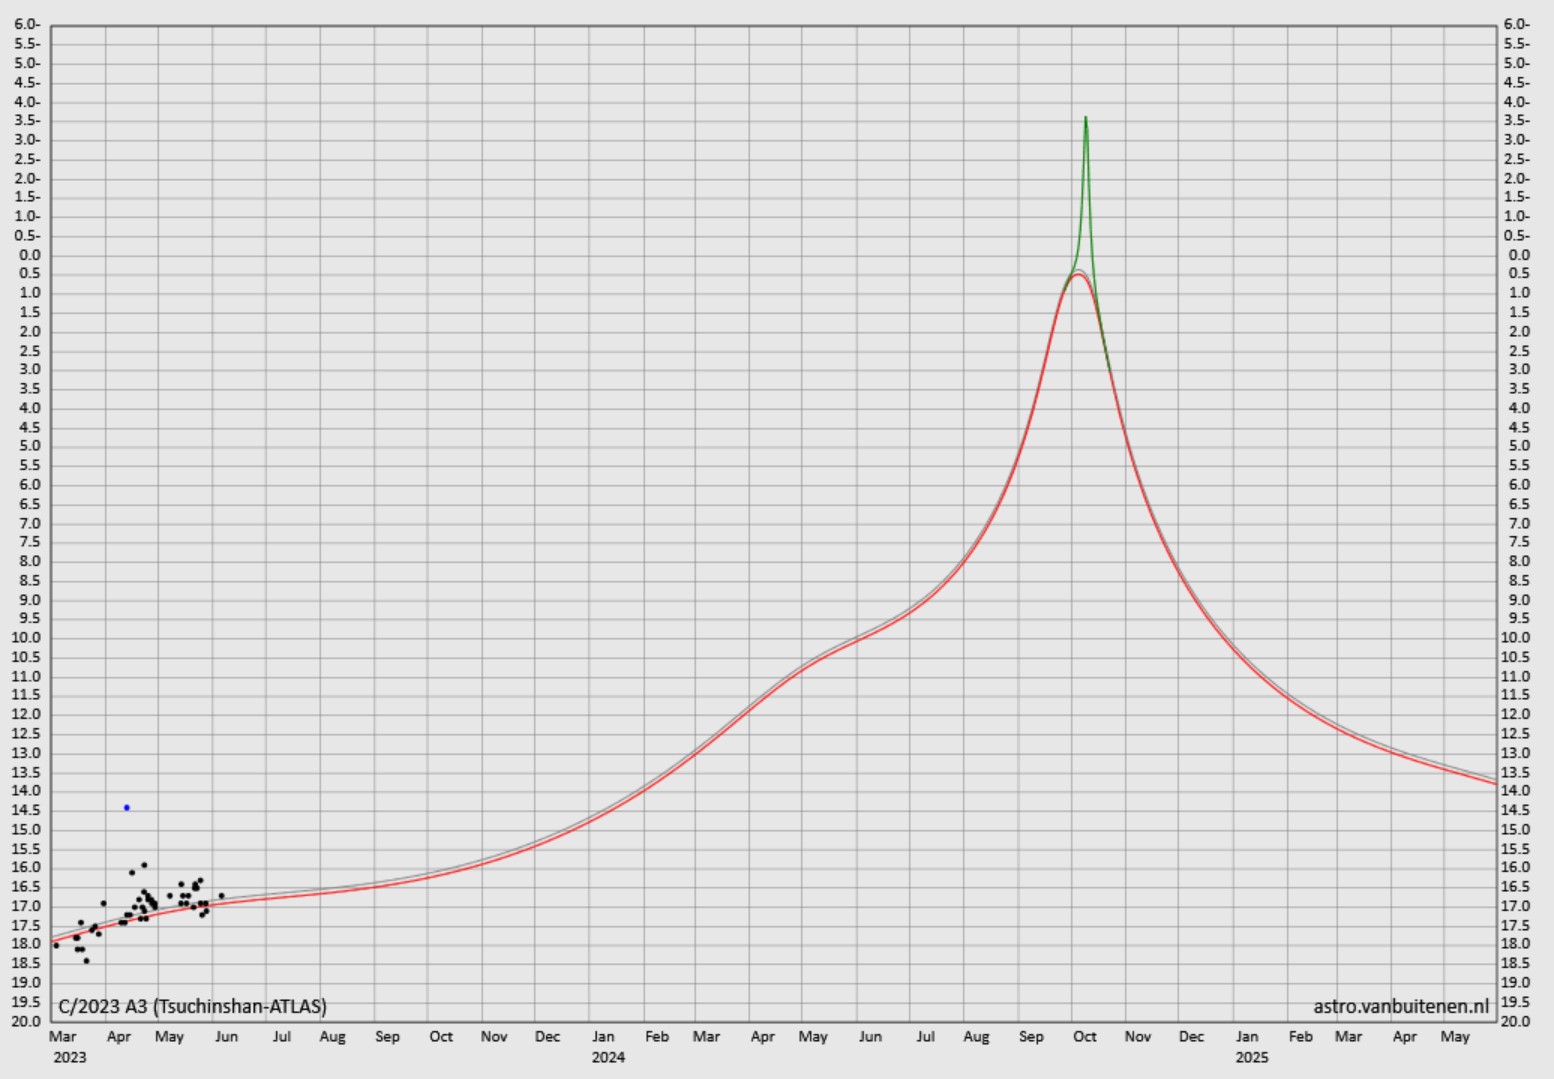The width and height of the screenshot is (1554, 1079).
Task: Click the rightmost May label on the time axis
Action: [1455, 1036]
